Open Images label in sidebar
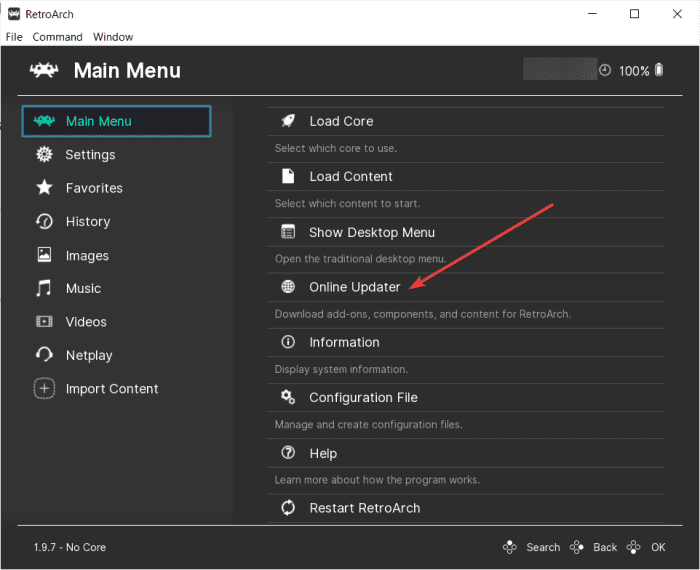Screen dimensions: 700x570 coord(87,256)
